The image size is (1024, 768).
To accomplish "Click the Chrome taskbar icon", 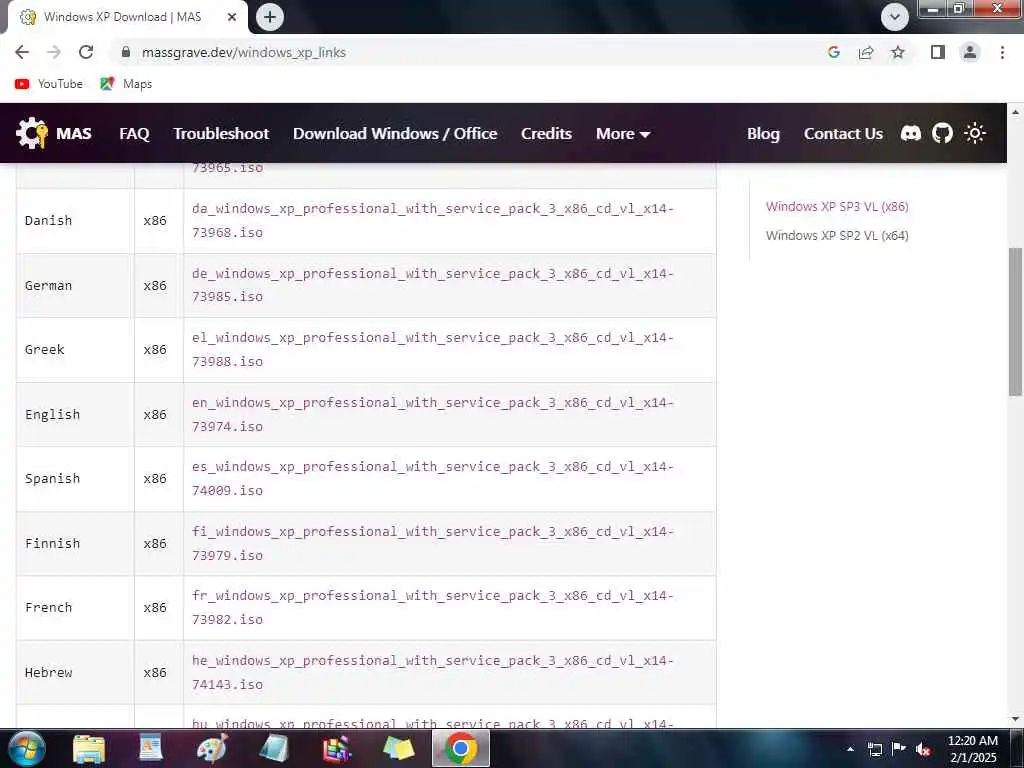I will 460,748.
